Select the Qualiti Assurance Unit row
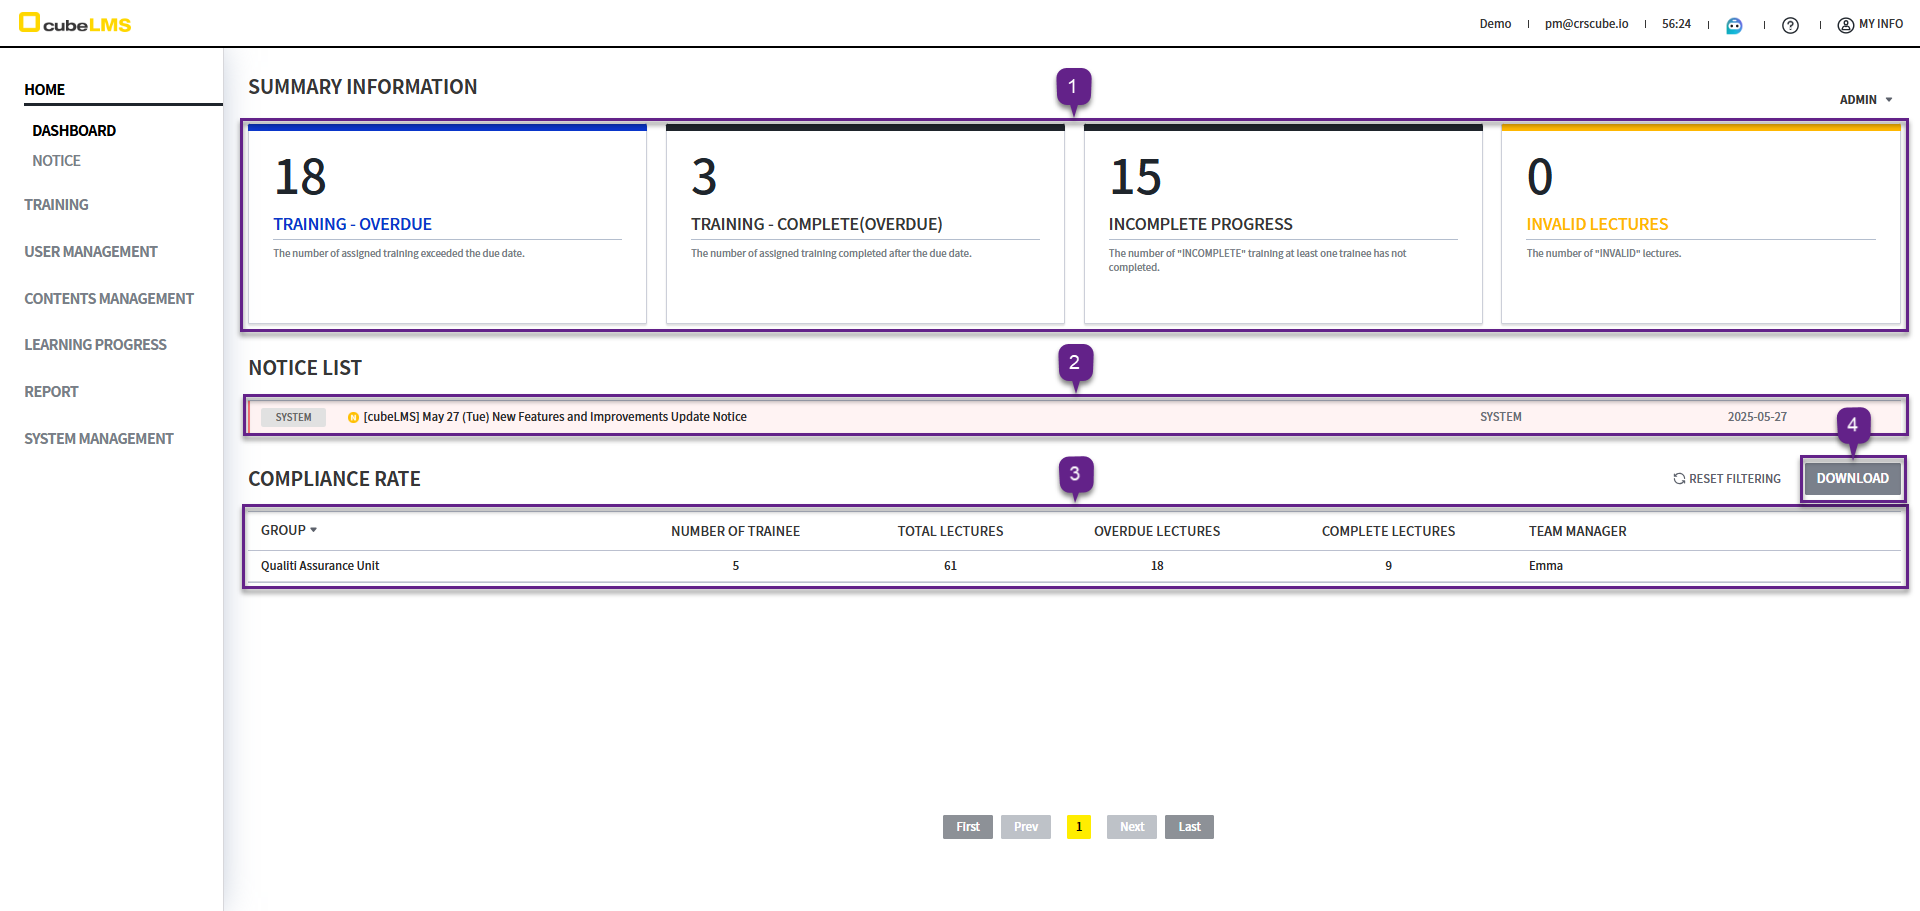 tap(320, 566)
